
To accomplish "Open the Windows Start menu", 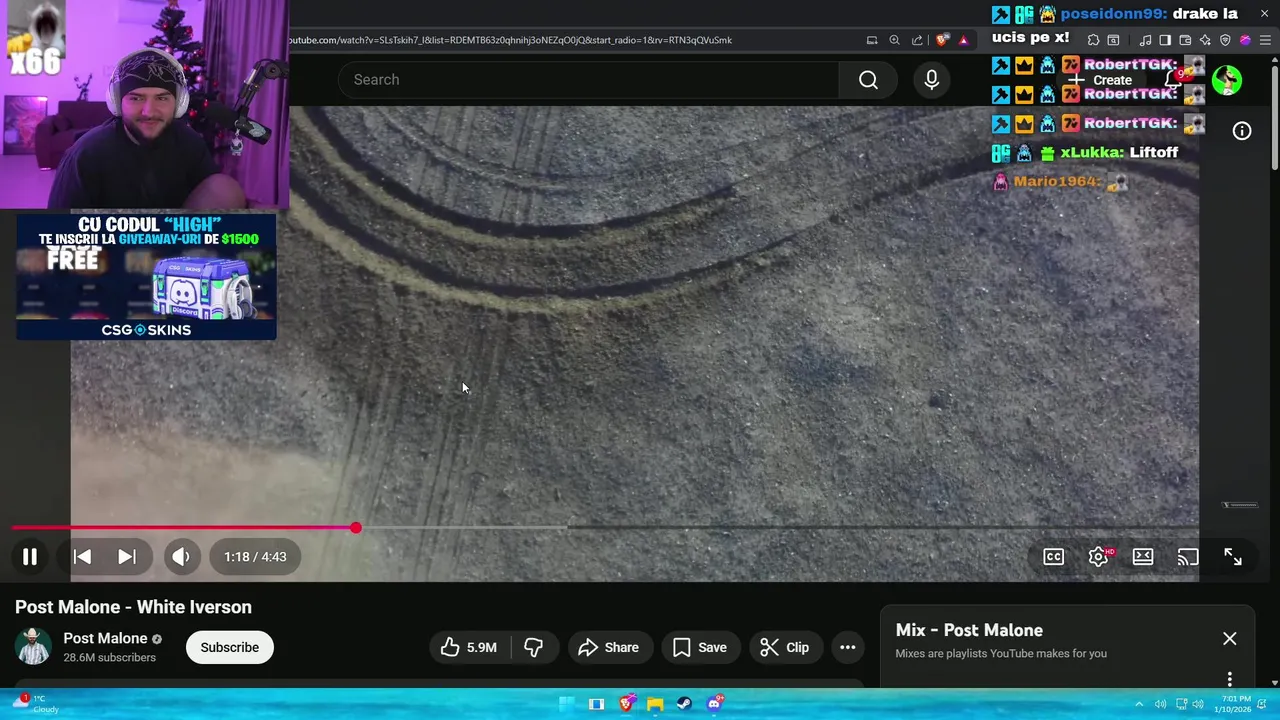I will tap(566, 704).
